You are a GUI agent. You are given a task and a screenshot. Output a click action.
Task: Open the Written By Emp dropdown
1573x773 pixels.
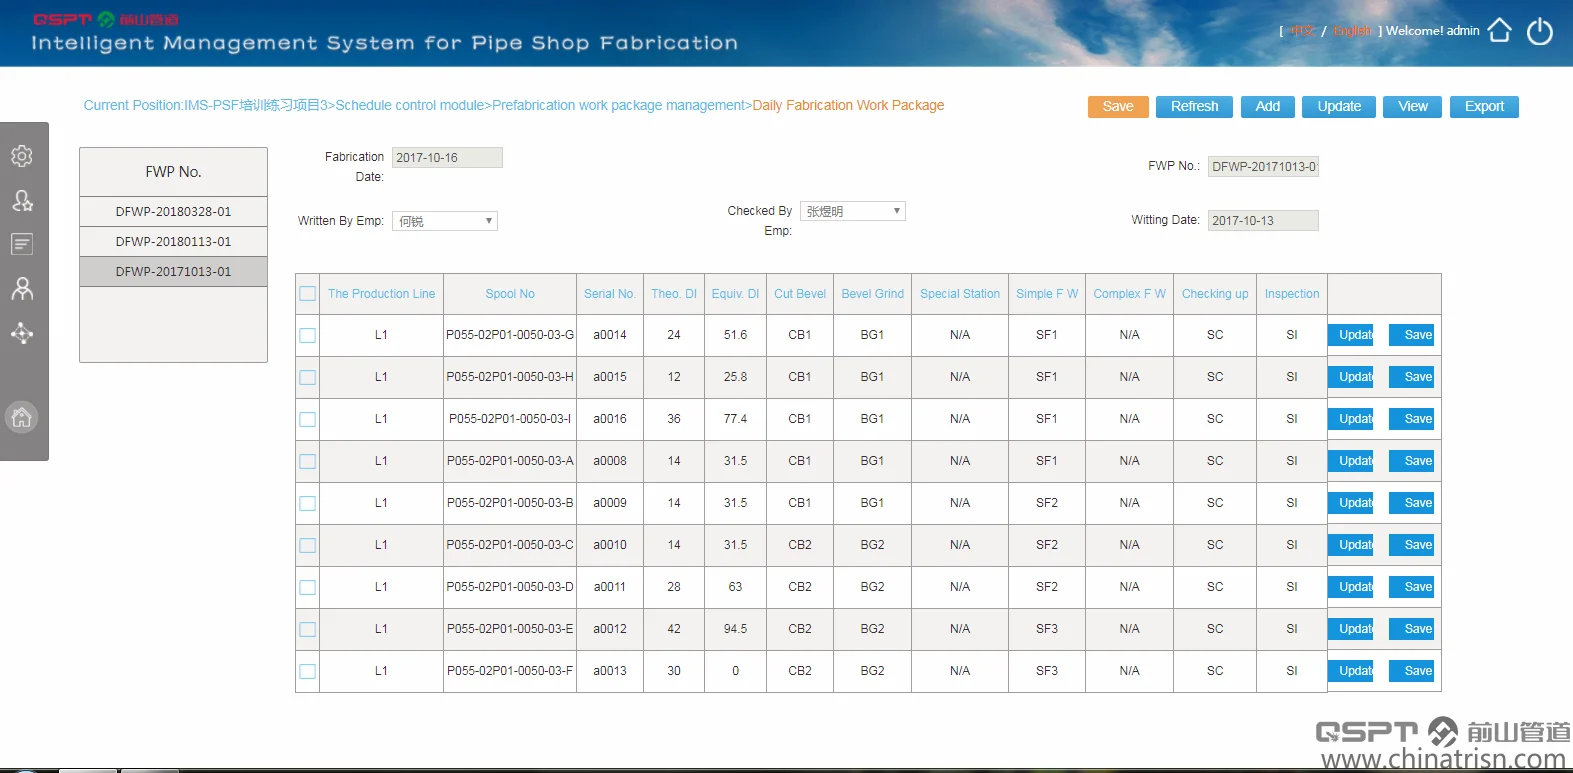(x=445, y=221)
